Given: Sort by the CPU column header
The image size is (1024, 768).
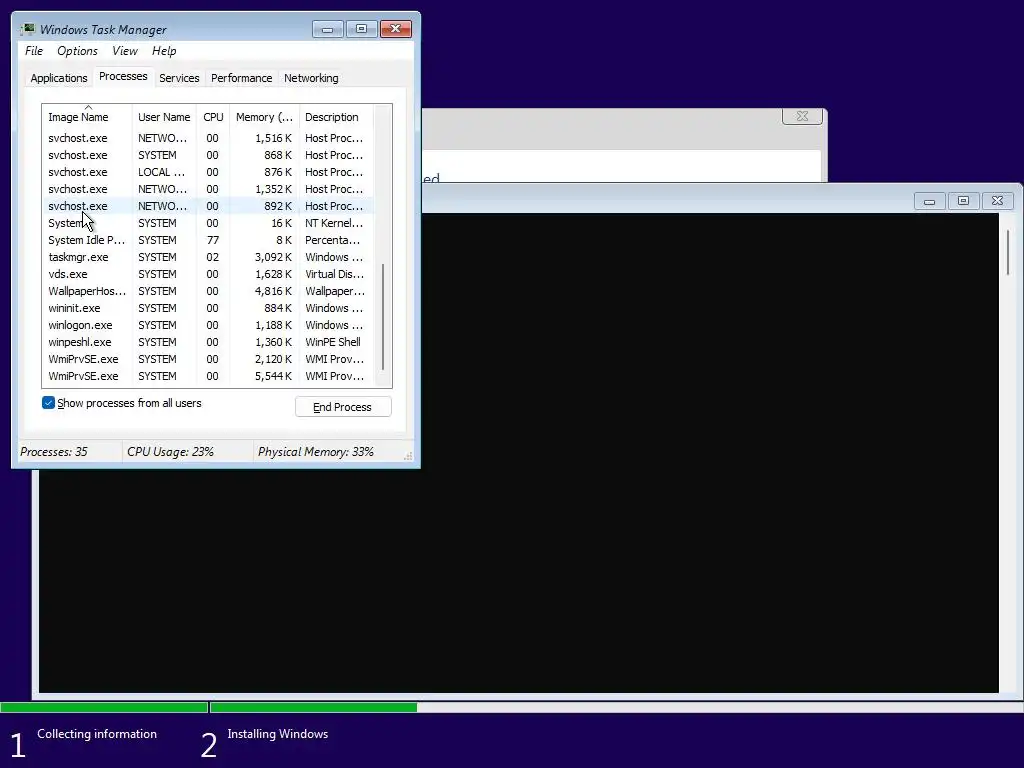Looking at the screenshot, I should (213, 117).
